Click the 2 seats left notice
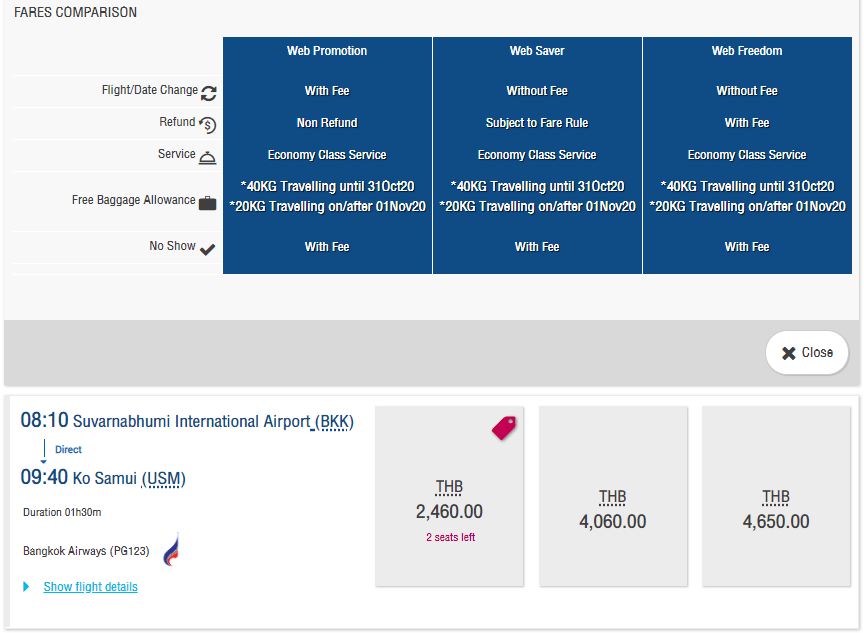The height and width of the screenshot is (633, 864). pyautogui.click(x=449, y=537)
